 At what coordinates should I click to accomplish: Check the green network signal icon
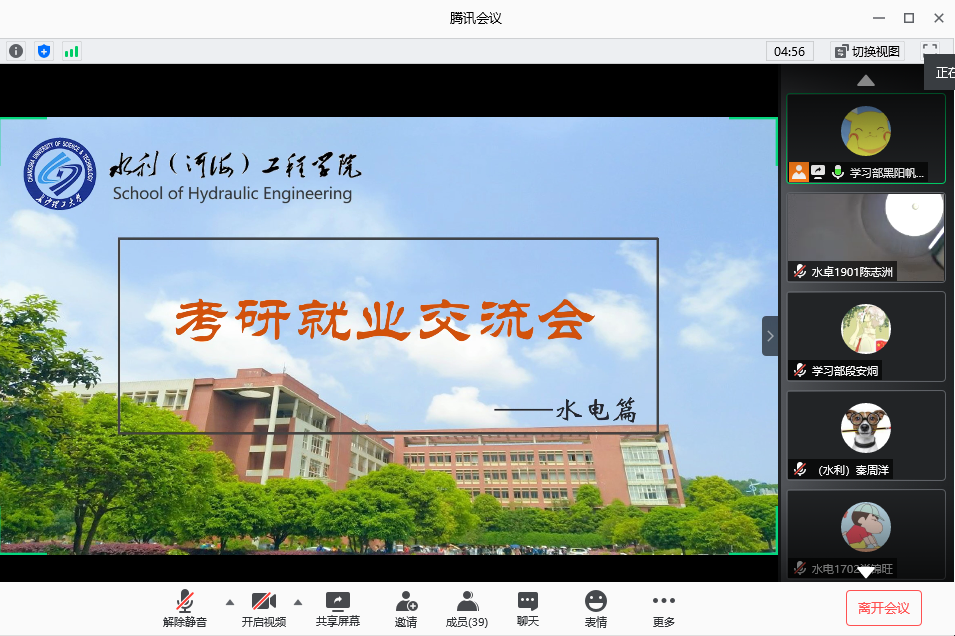(71, 51)
